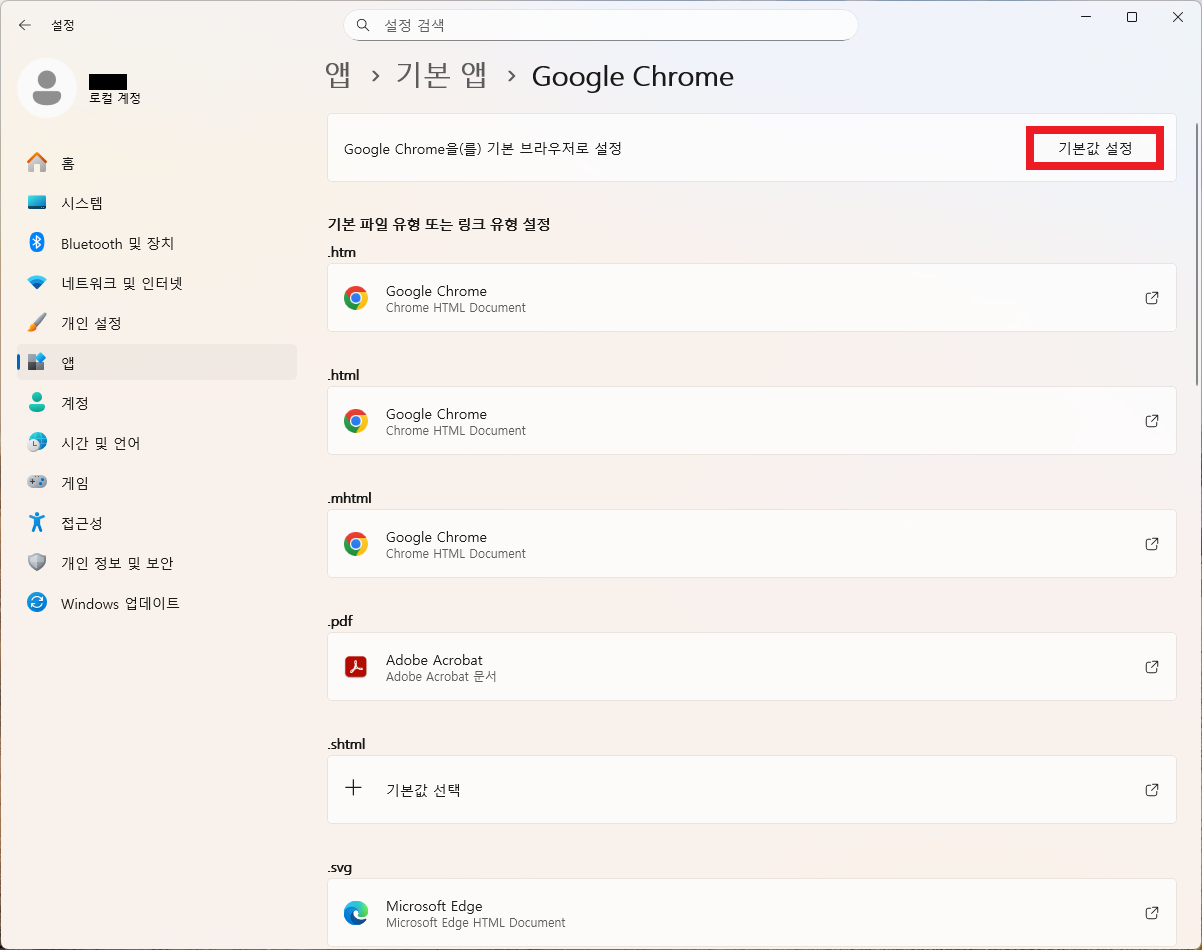This screenshot has width=1202, height=950.
Task: Click the search magnifier icon
Action: 363,25
